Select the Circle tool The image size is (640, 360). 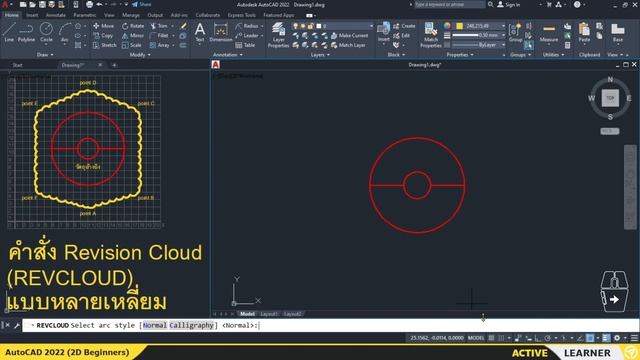46,33
